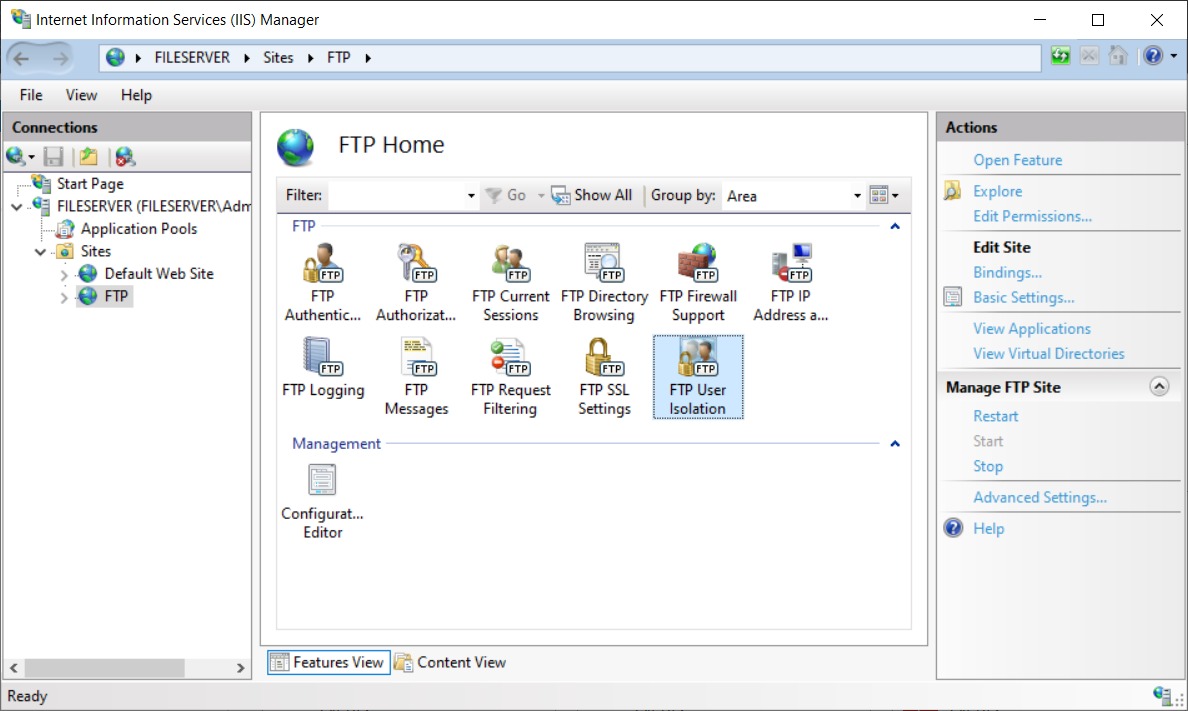
Task: Click the Up folder icon in Connections toolbar
Action: [89, 157]
